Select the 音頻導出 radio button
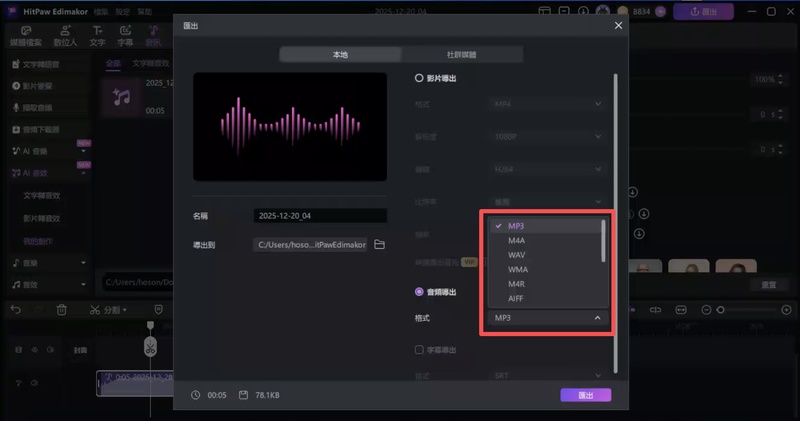This screenshot has width=800, height=421. [419, 292]
